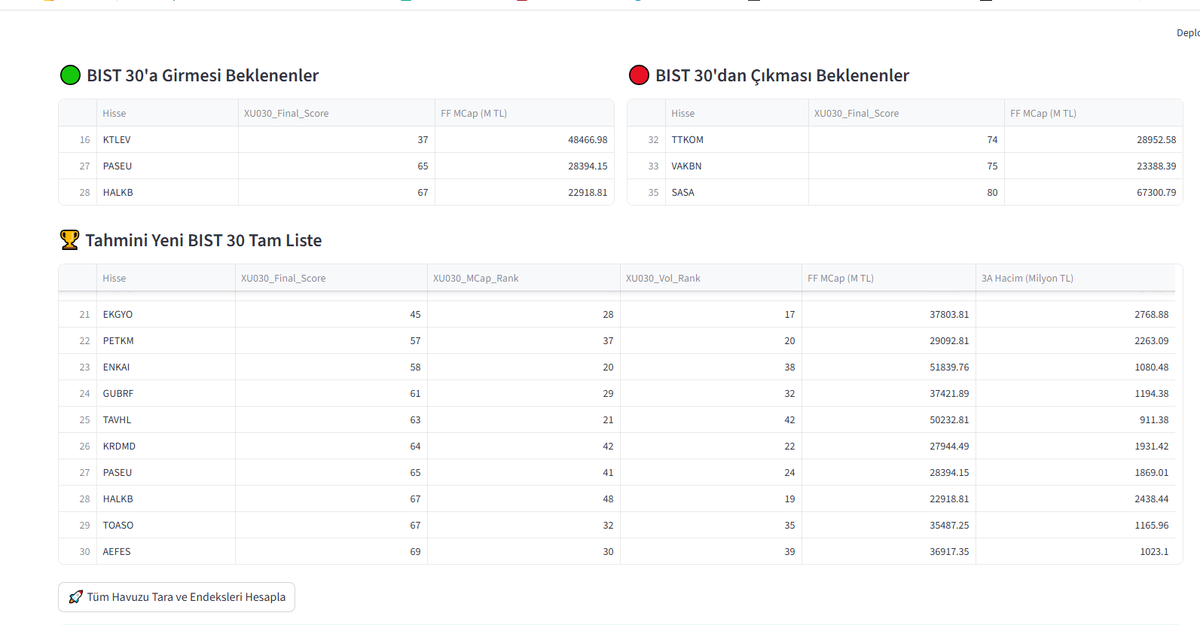1200x625 pixels.
Task: Sort Girmesi Beklenenler table by Hisse header
Action: coord(167,113)
